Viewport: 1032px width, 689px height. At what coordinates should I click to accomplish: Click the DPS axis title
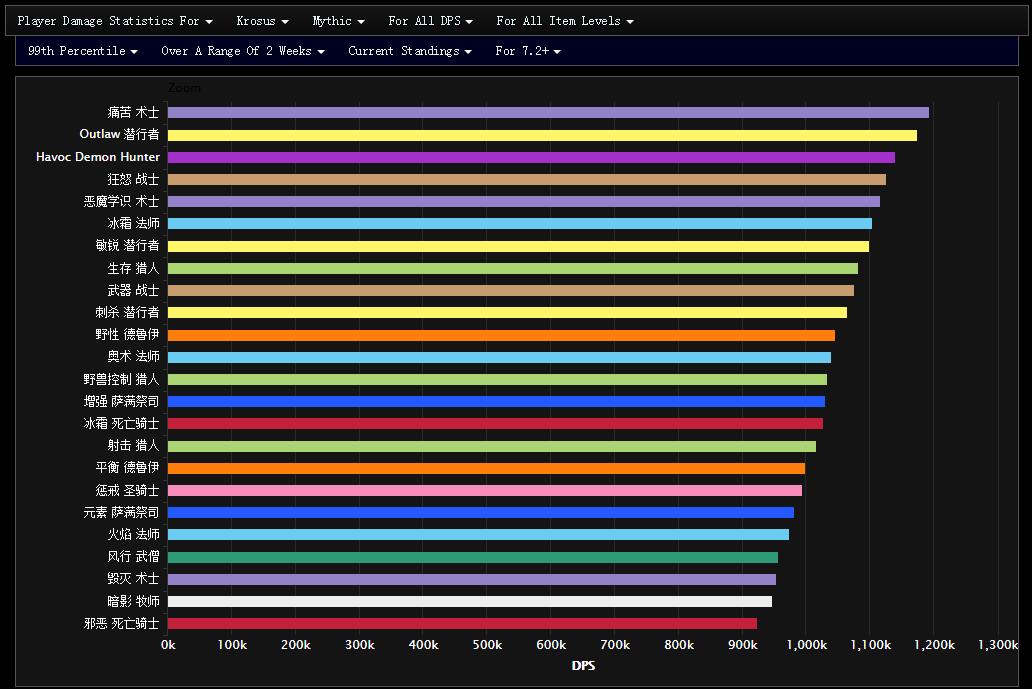[583, 666]
